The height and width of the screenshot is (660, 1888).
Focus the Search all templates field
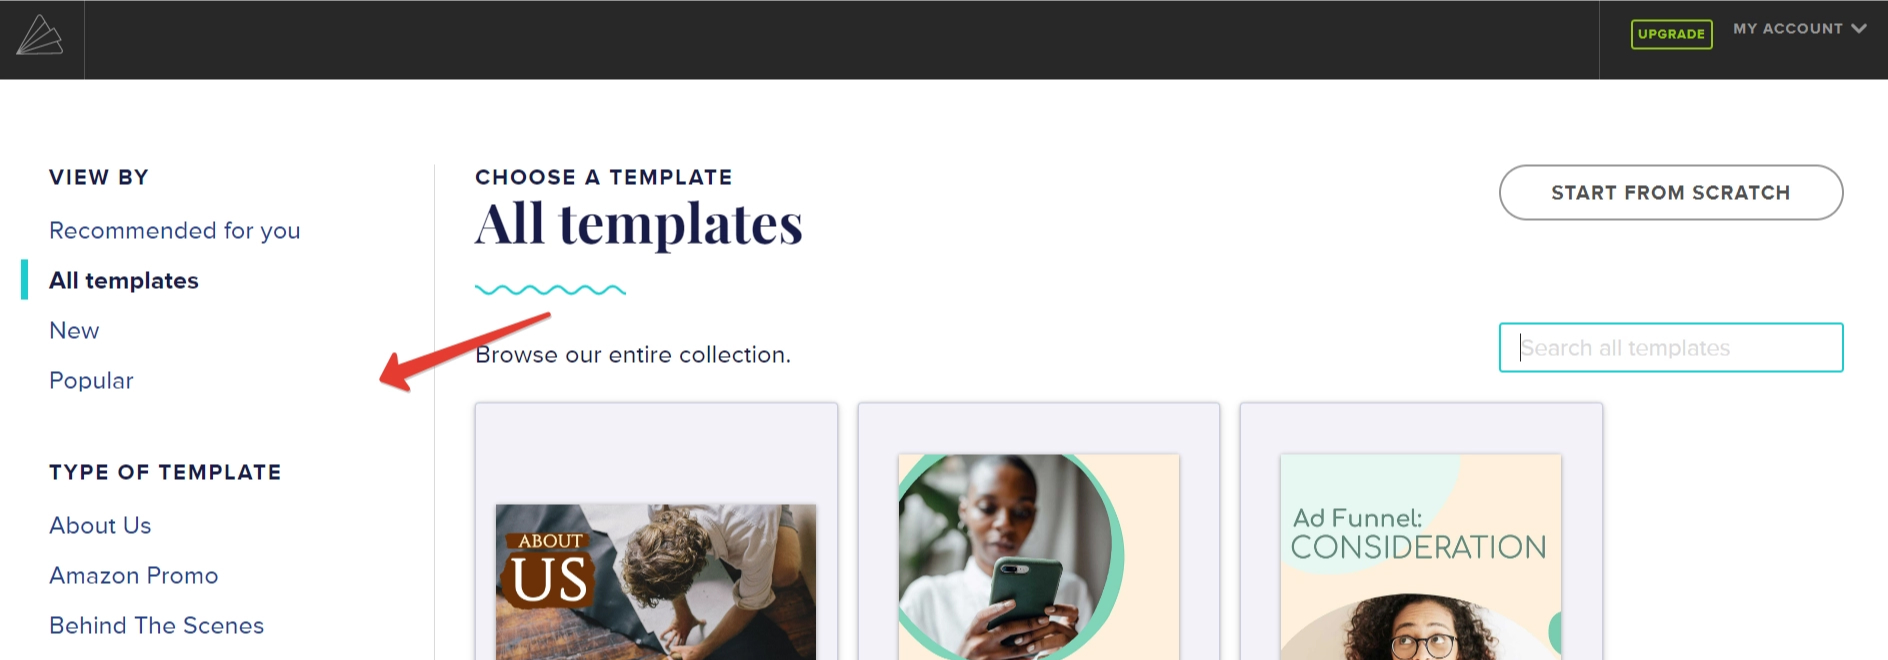point(1670,348)
